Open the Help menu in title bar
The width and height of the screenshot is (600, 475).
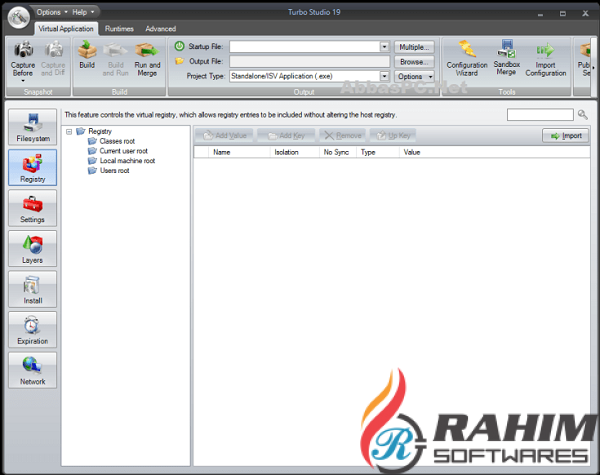click(83, 12)
